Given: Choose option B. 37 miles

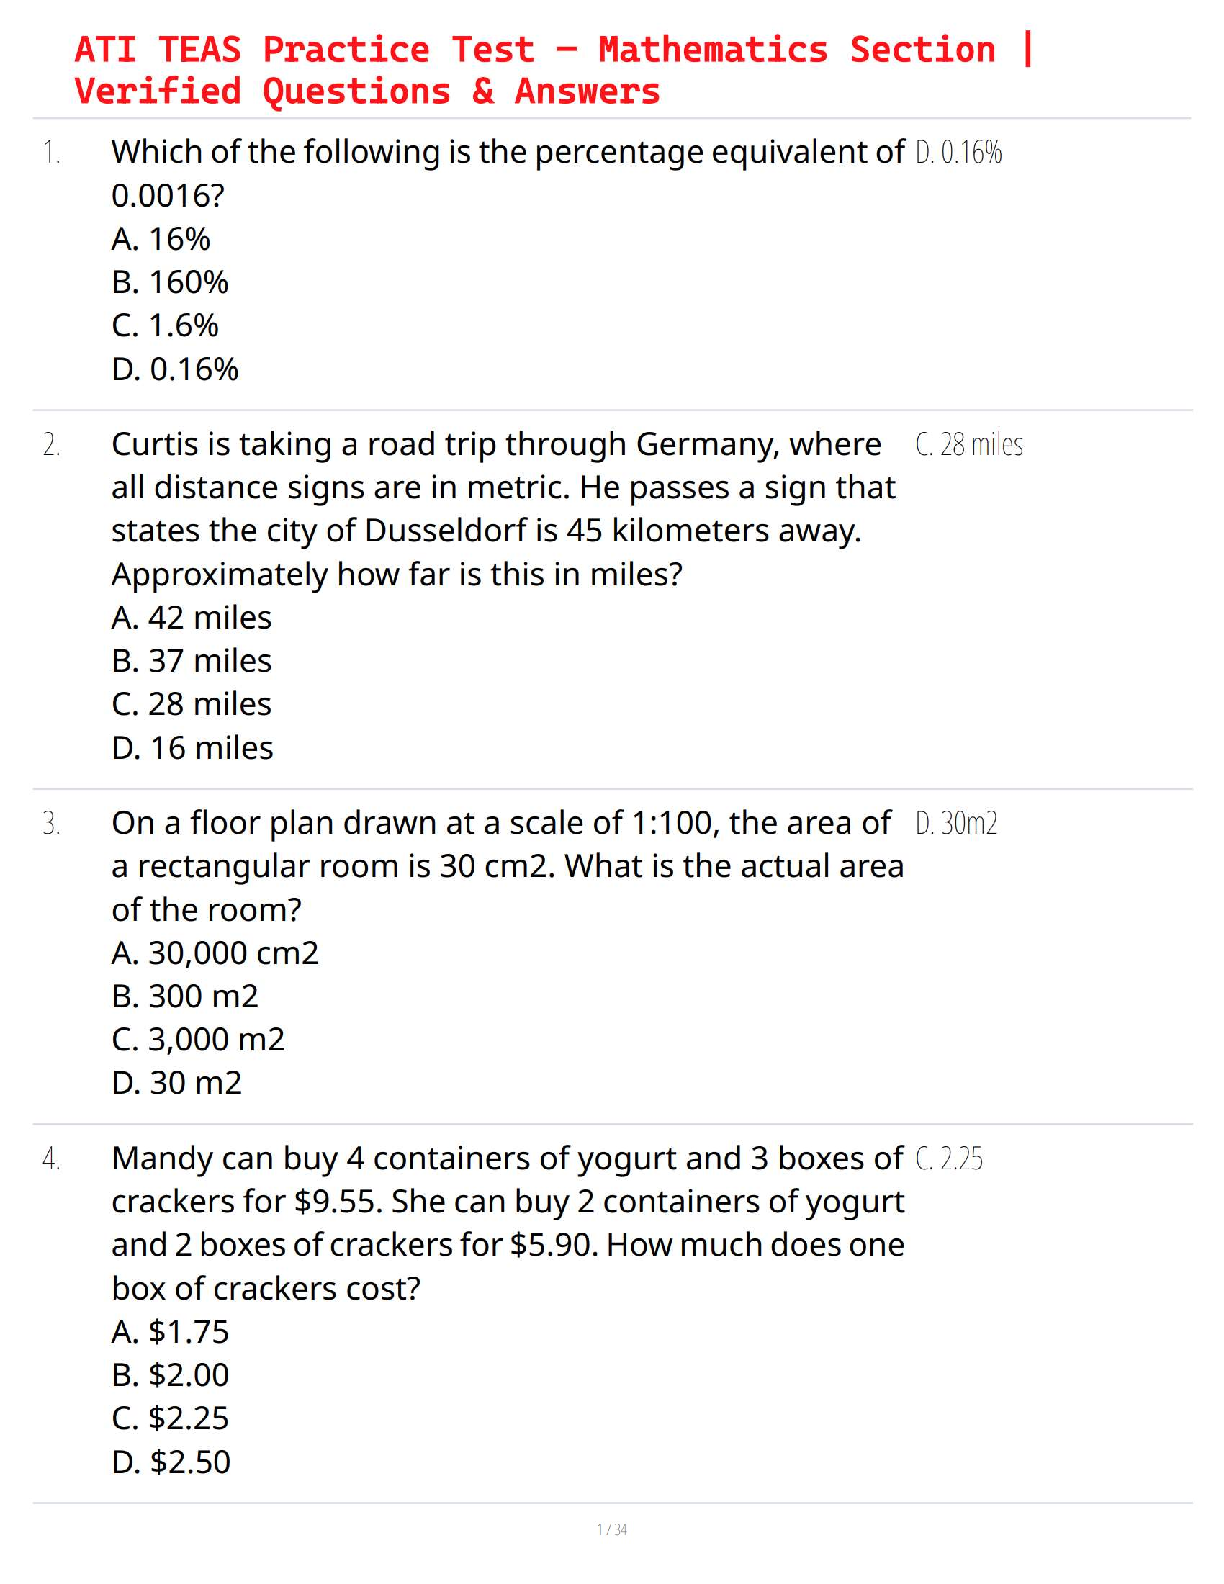Looking at the screenshot, I should (x=192, y=661).
